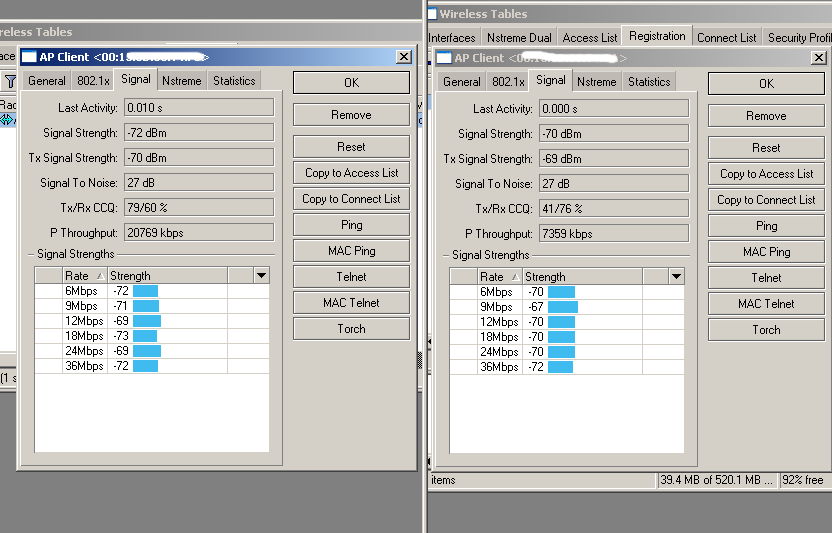This screenshot has height=533, width=832.
Task: Switch to Statistics tab in right AP Client dialog
Action: [649, 82]
